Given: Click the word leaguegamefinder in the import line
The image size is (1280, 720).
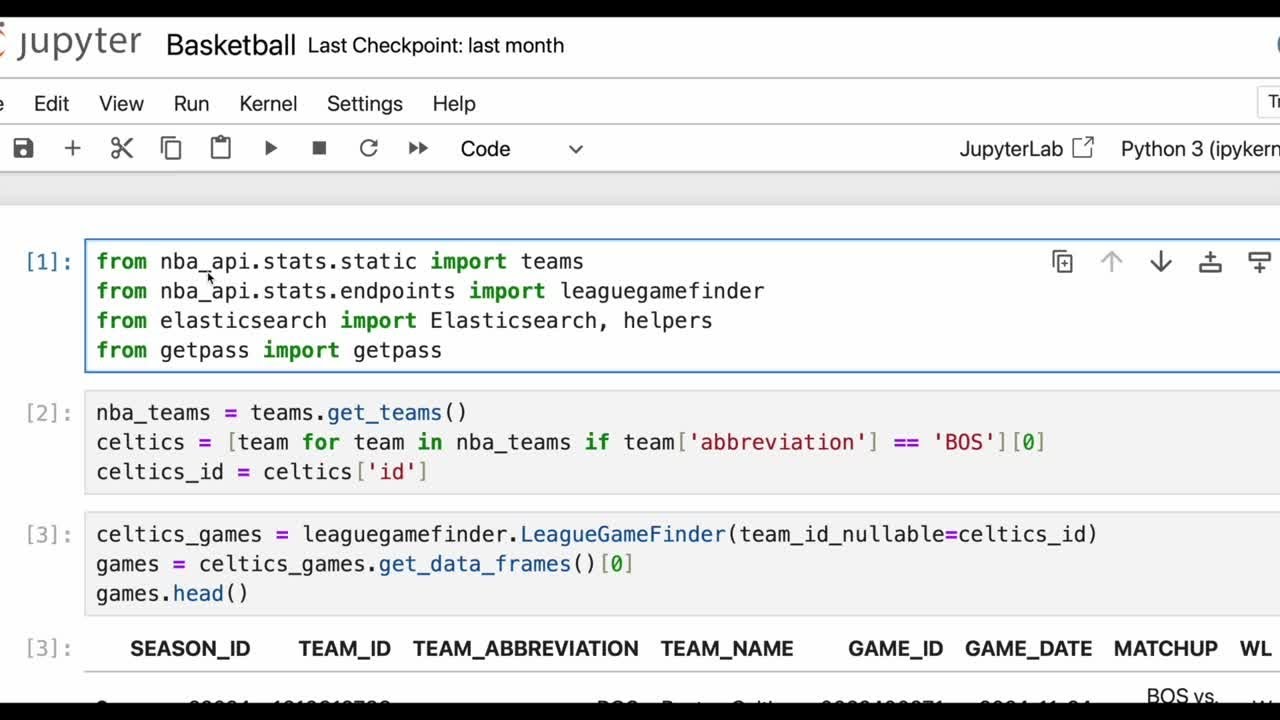Looking at the screenshot, I should [662, 291].
